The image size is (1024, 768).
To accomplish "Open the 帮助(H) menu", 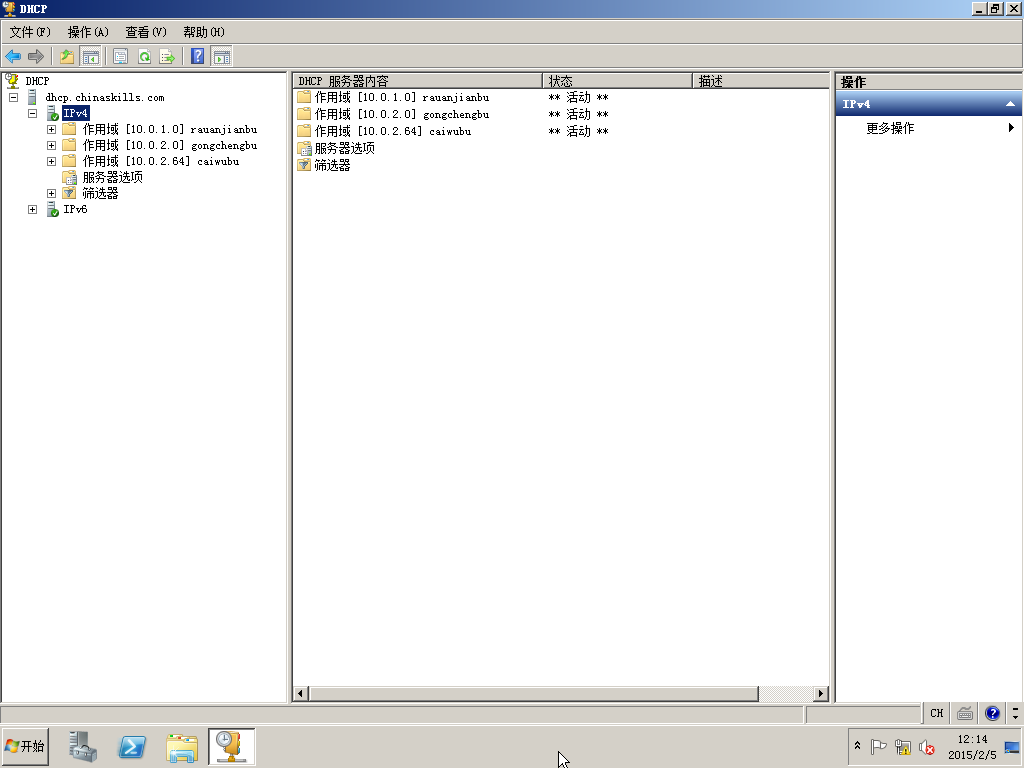I will (204, 32).
